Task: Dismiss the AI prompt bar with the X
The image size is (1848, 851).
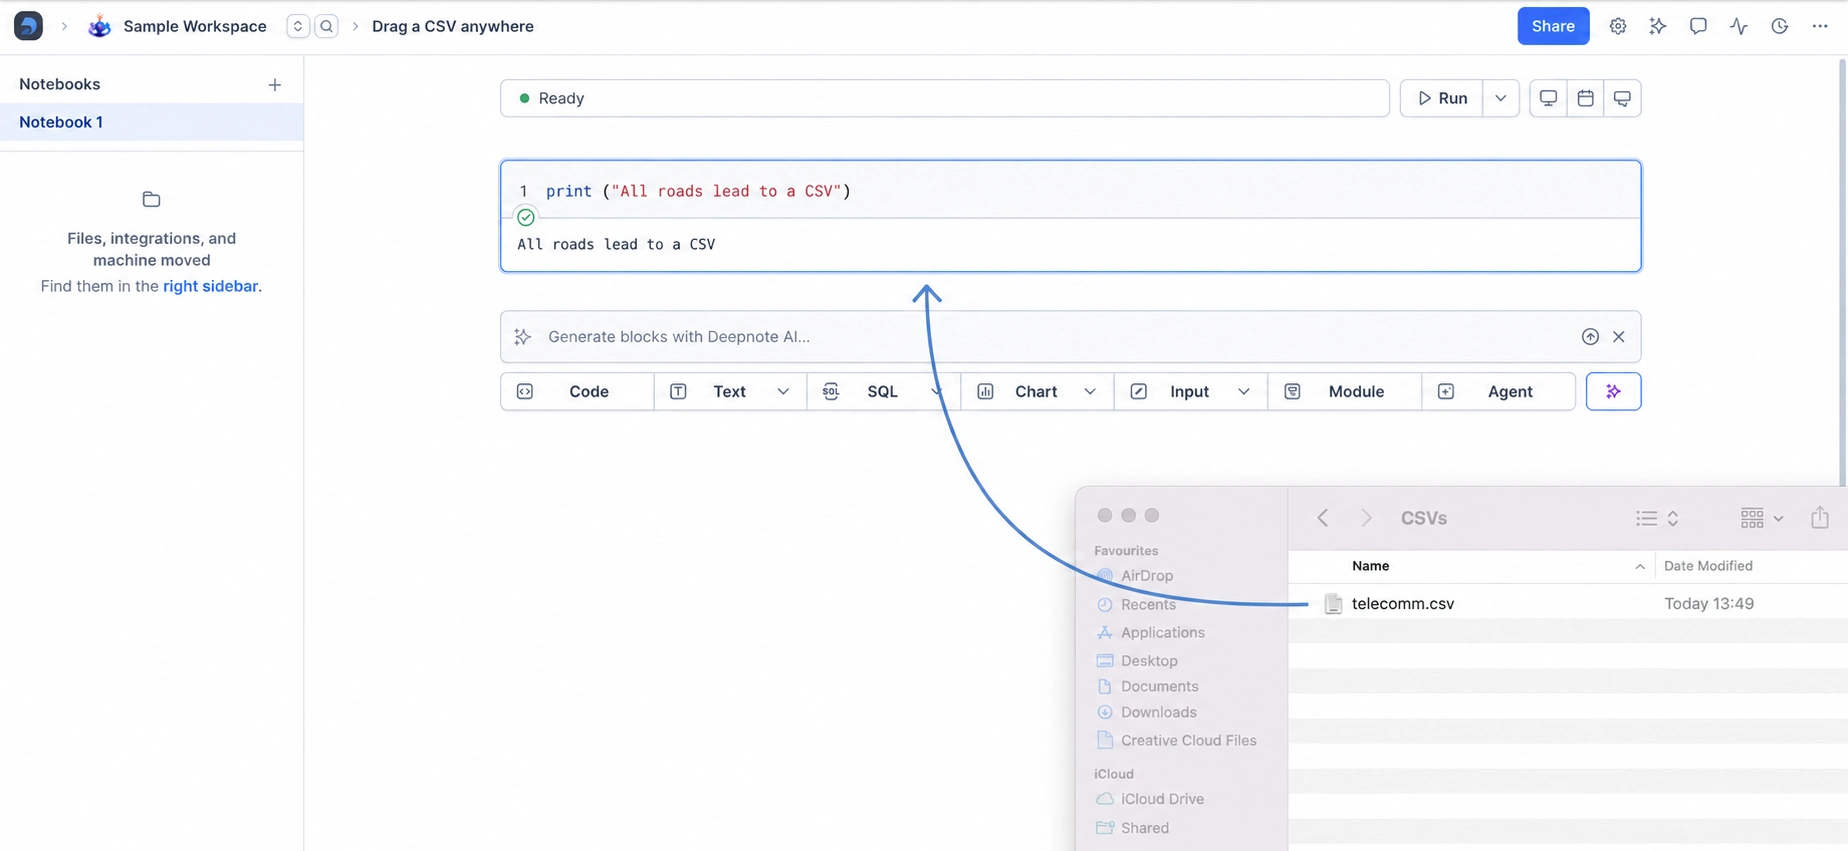Action: pos(1619,337)
